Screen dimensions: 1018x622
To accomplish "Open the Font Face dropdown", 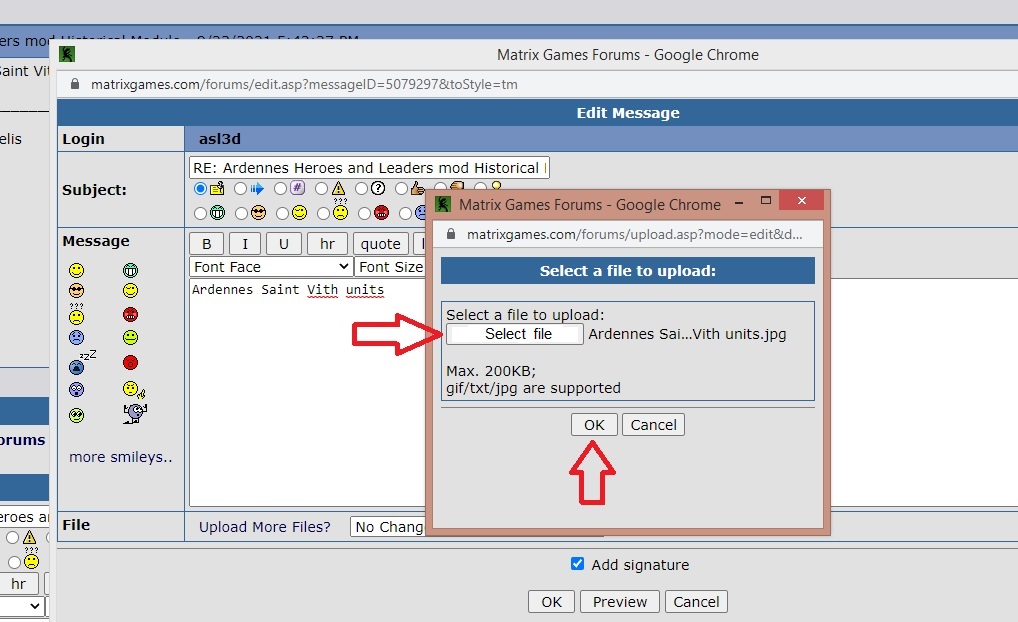I will point(271,267).
